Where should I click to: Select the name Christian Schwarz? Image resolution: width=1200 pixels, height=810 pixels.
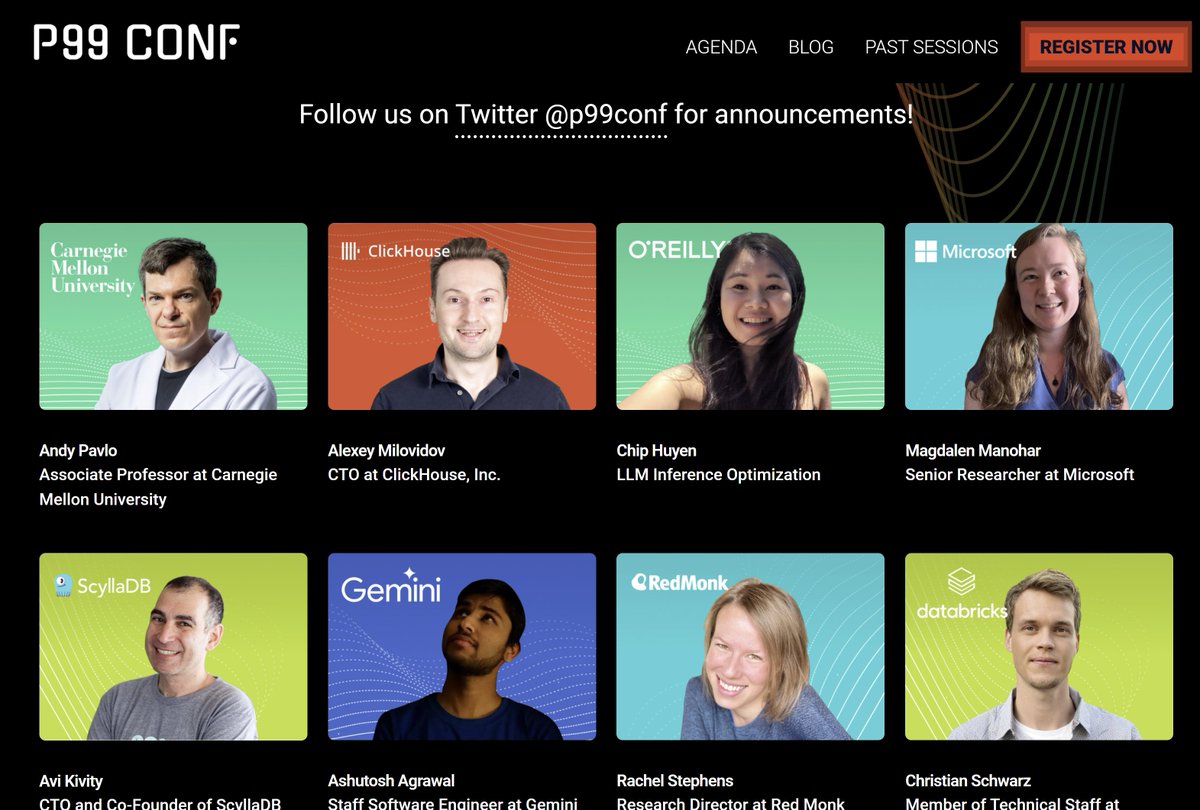(x=968, y=780)
